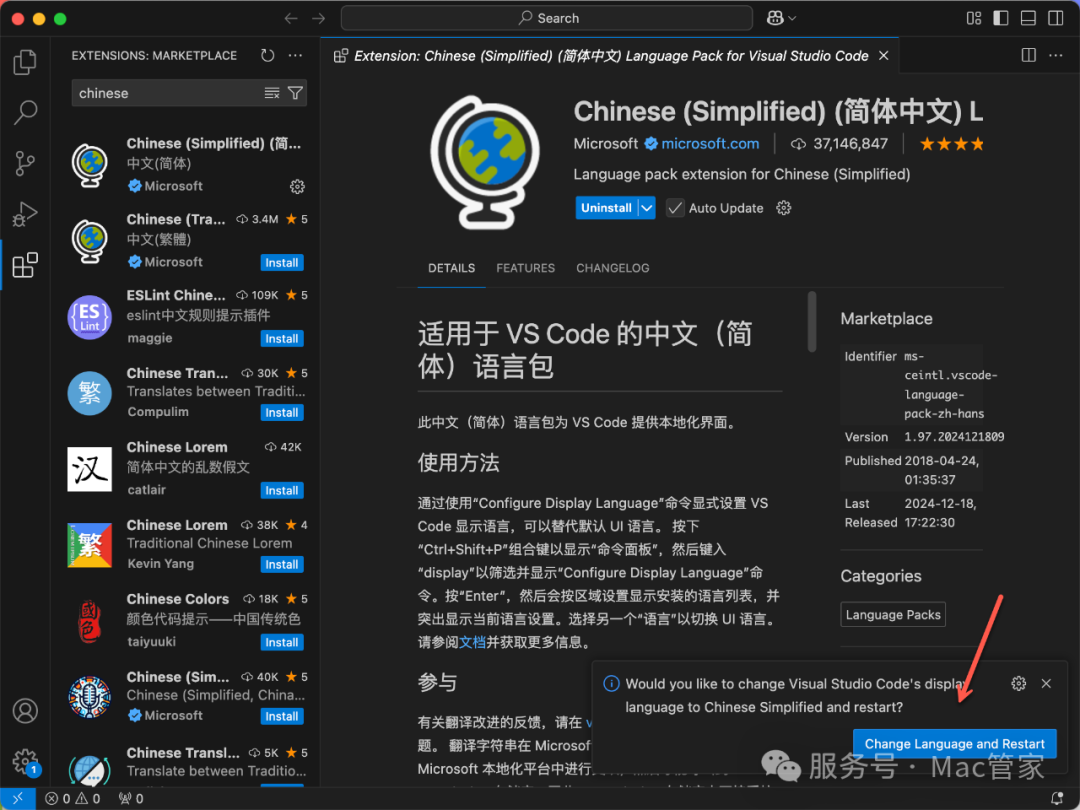1080x810 pixels.
Task: Install the Compulim Chinese Translation extension
Action: coord(282,413)
